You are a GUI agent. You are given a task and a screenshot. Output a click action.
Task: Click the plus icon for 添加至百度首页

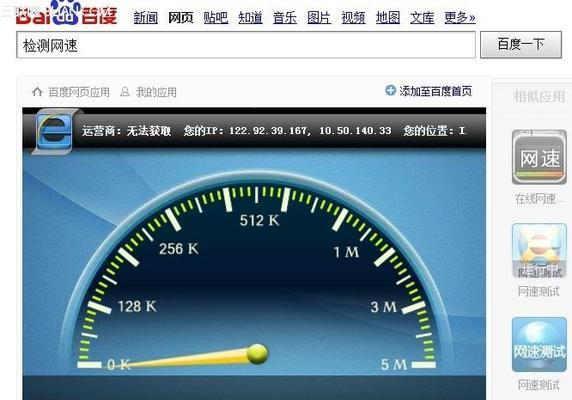pos(390,90)
